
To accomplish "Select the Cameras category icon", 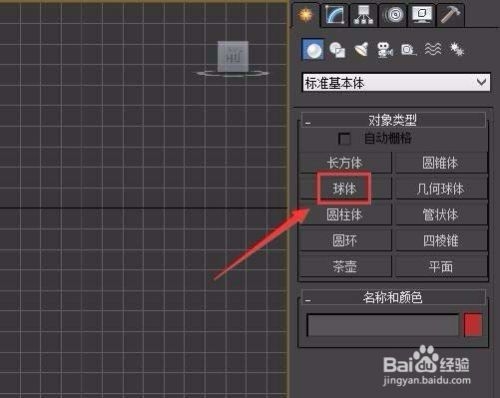I will tap(385, 50).
